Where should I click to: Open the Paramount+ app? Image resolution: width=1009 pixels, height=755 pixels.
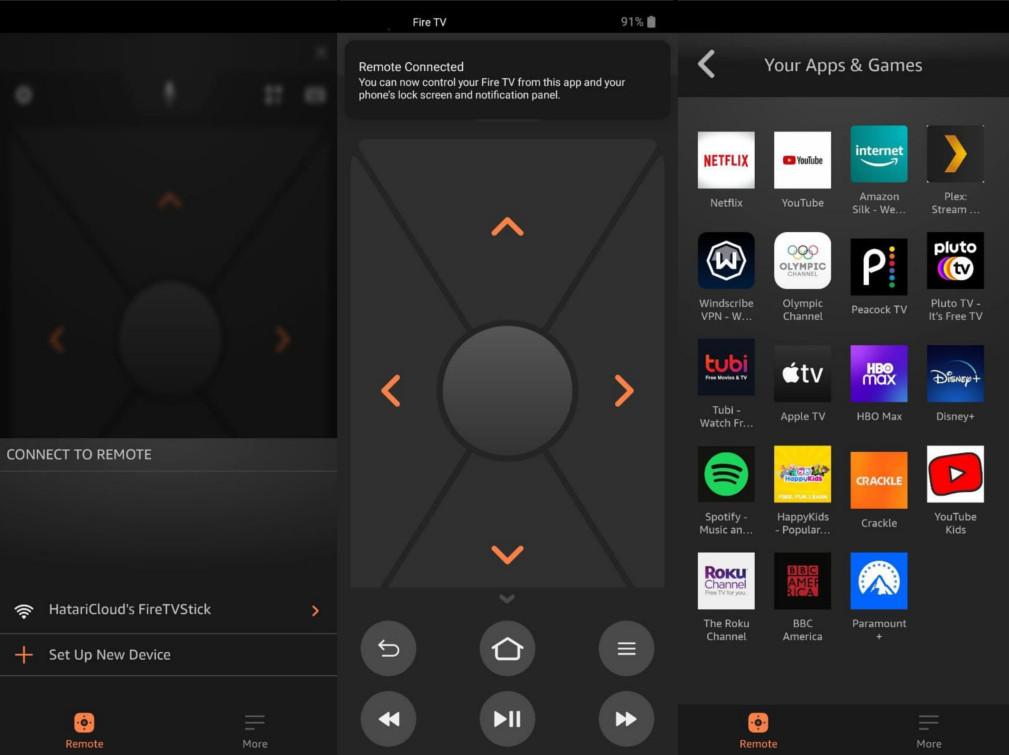coord(879,581)
